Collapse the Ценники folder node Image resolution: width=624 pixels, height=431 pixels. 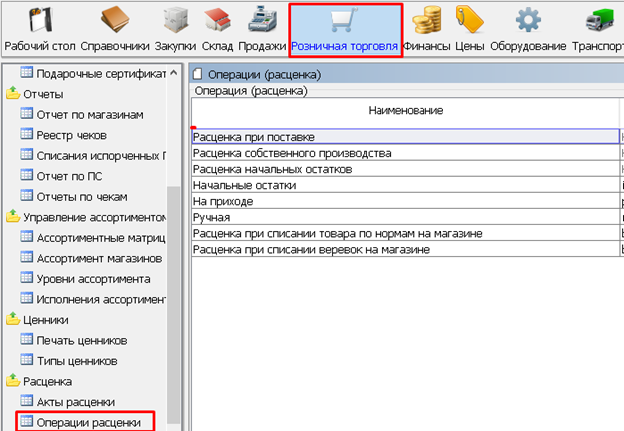13,319
